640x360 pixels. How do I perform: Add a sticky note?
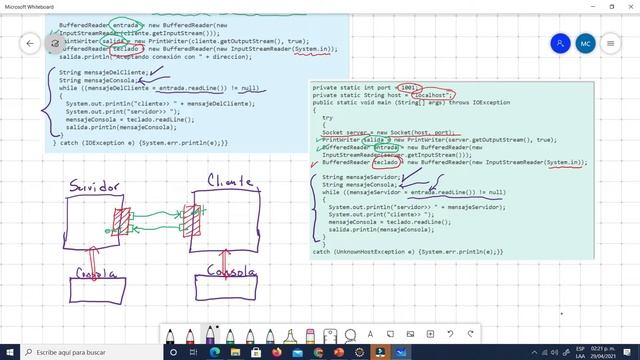coord(390,334)
